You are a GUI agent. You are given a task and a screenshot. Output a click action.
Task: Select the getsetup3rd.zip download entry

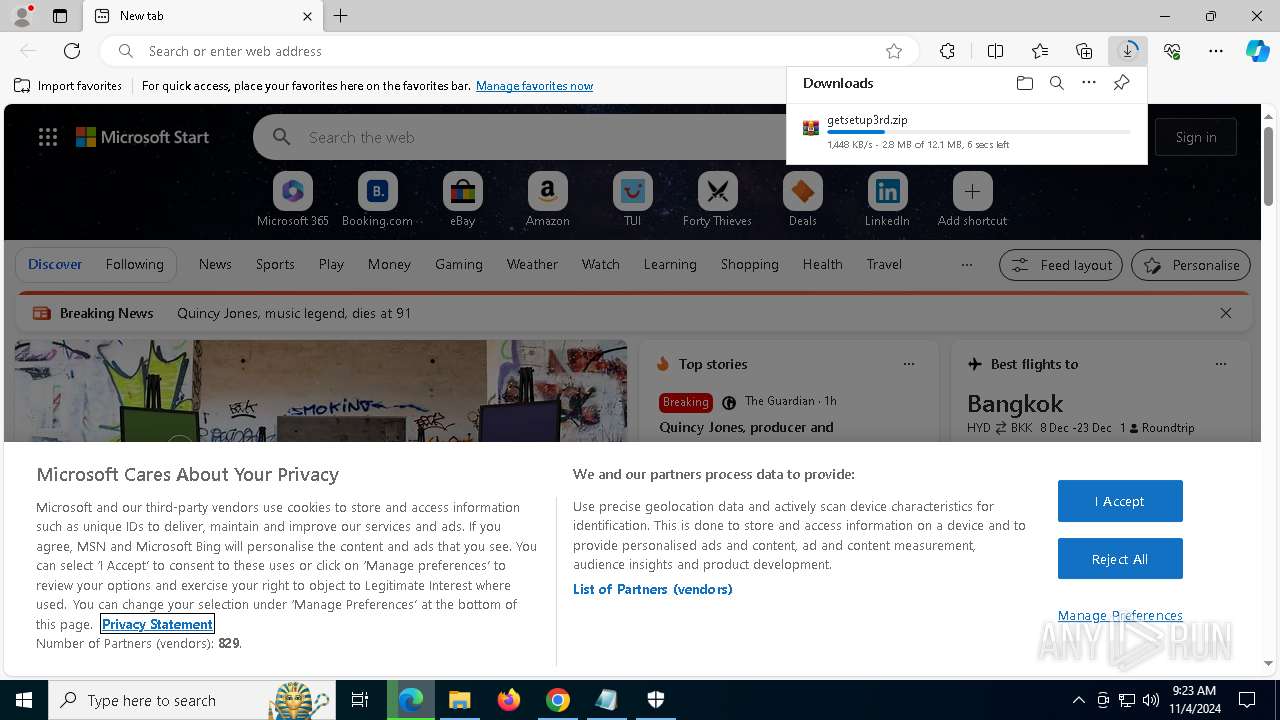(x=967, y=132)
